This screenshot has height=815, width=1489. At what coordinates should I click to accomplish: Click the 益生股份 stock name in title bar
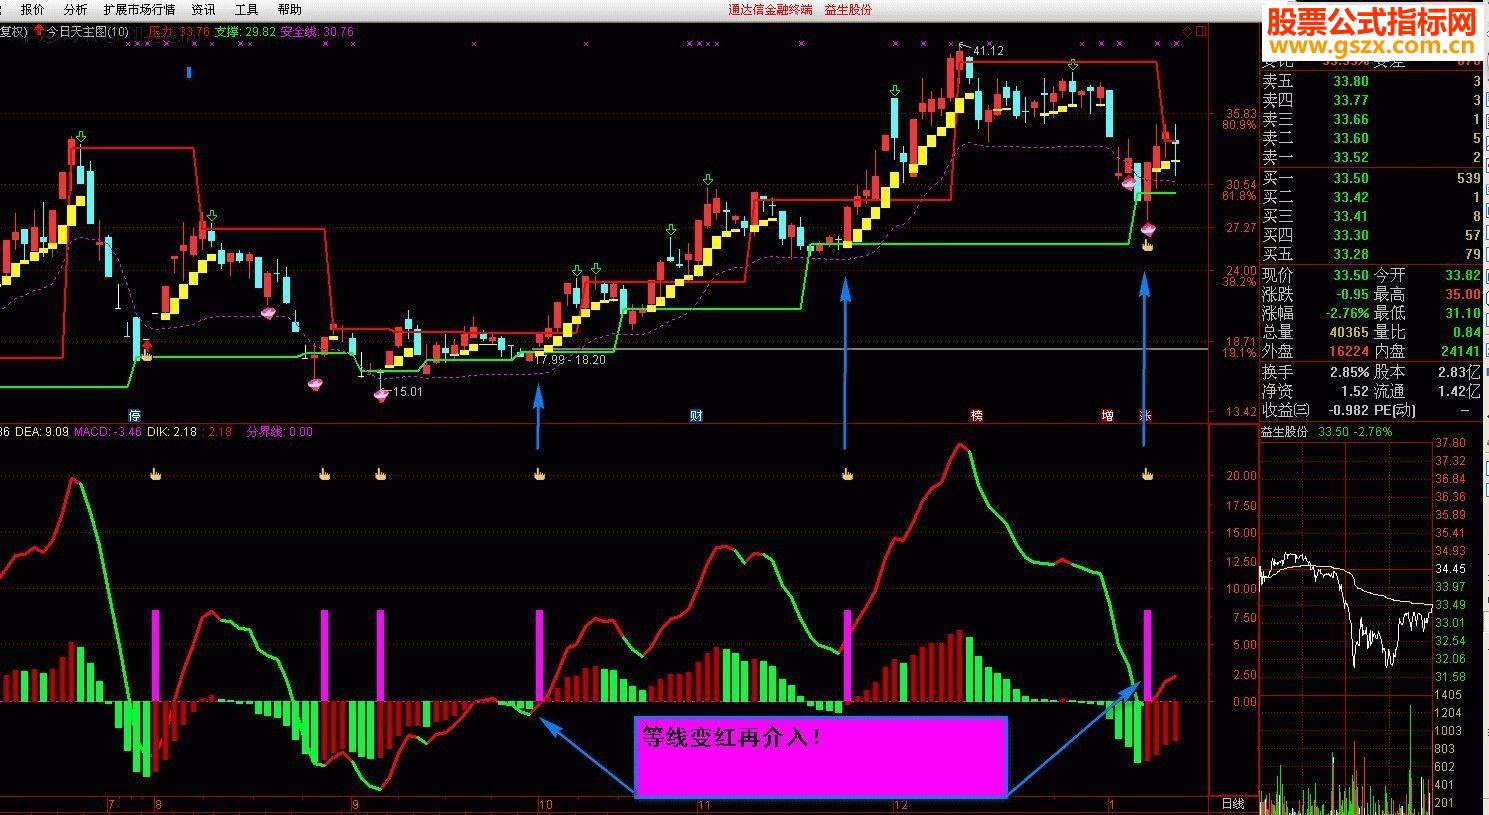pos(848,9)
